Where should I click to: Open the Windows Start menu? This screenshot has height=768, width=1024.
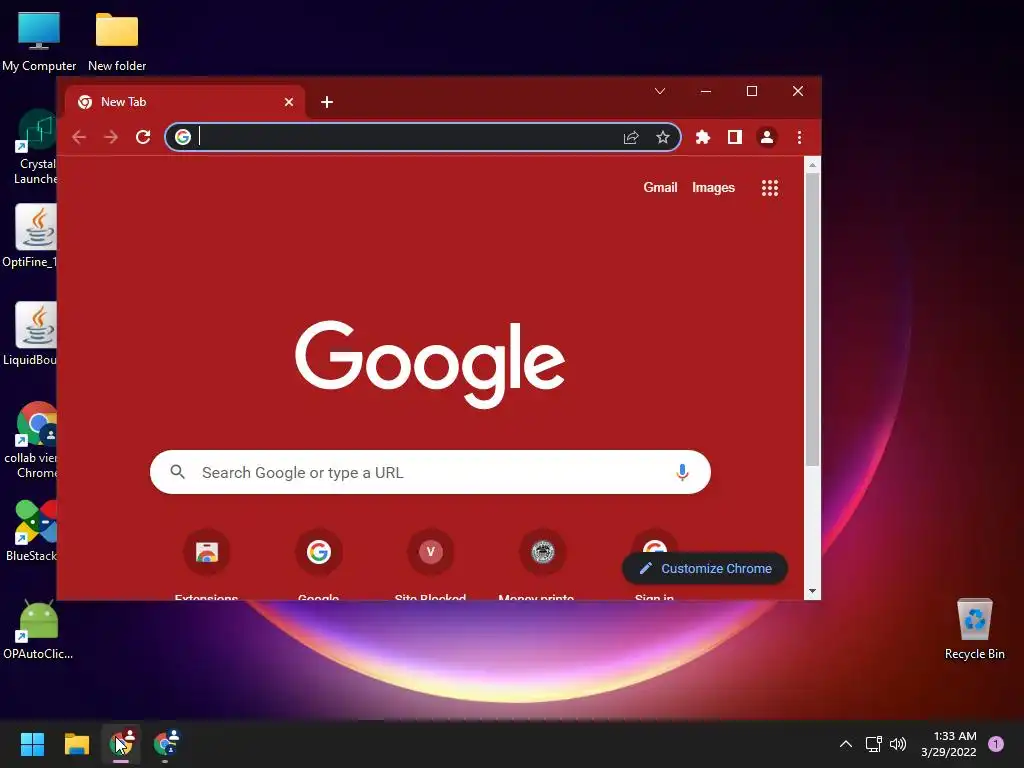tap(32, 744)
